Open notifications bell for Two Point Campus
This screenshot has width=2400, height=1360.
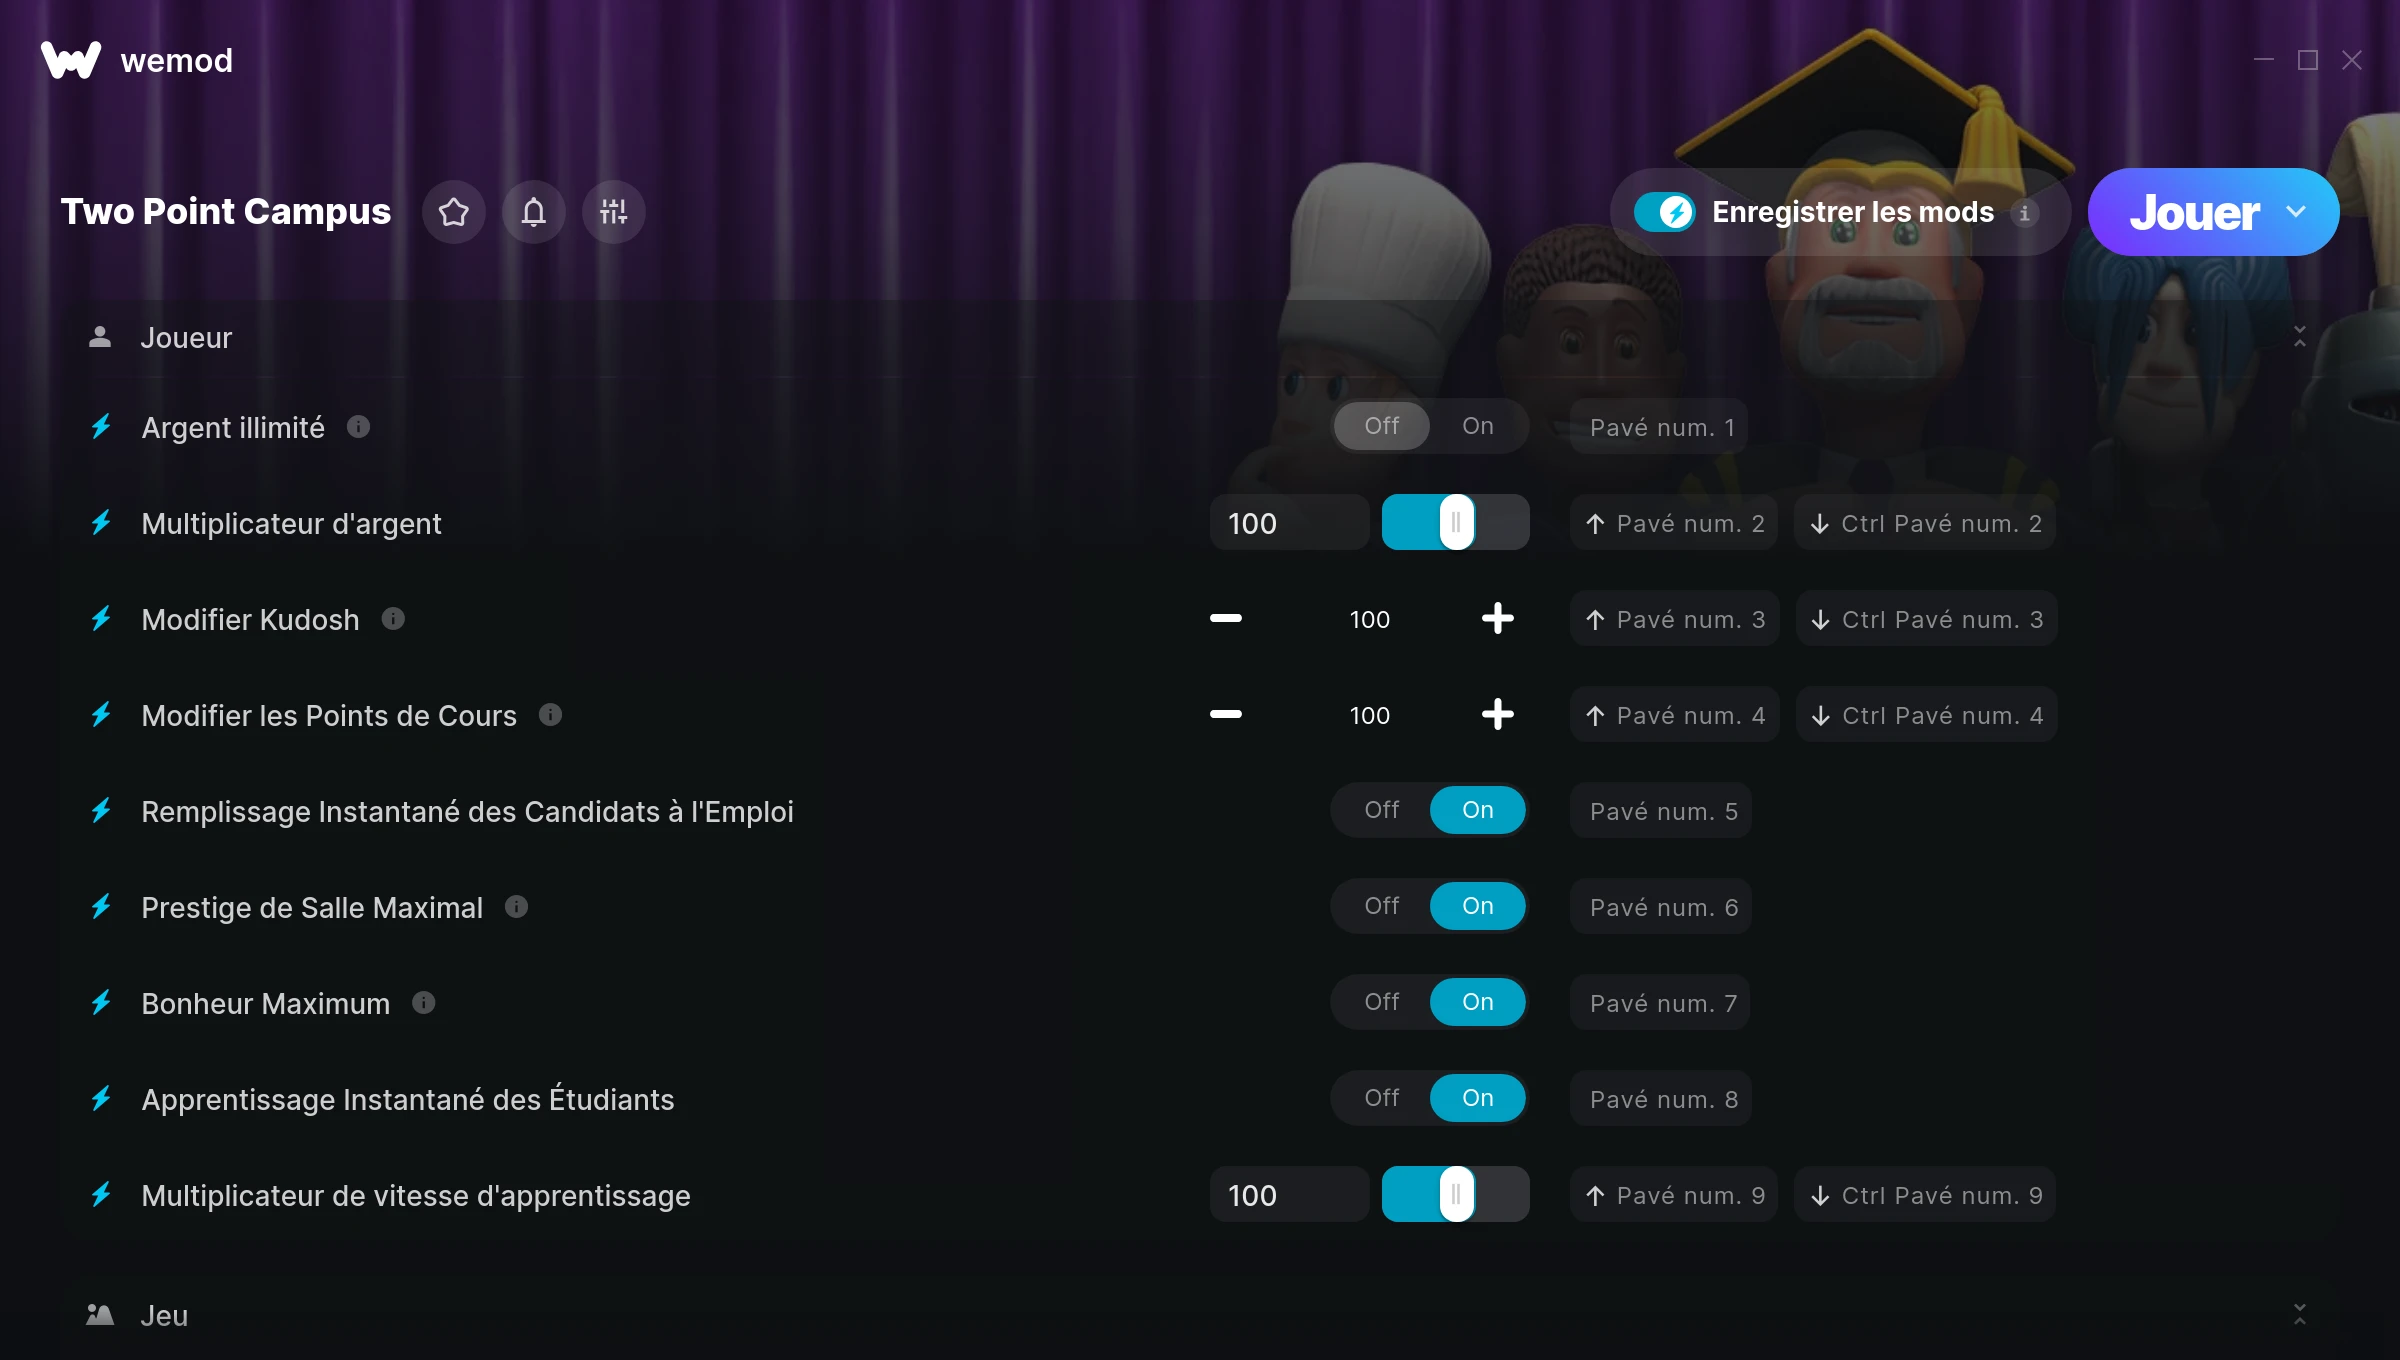pos(534,212)
